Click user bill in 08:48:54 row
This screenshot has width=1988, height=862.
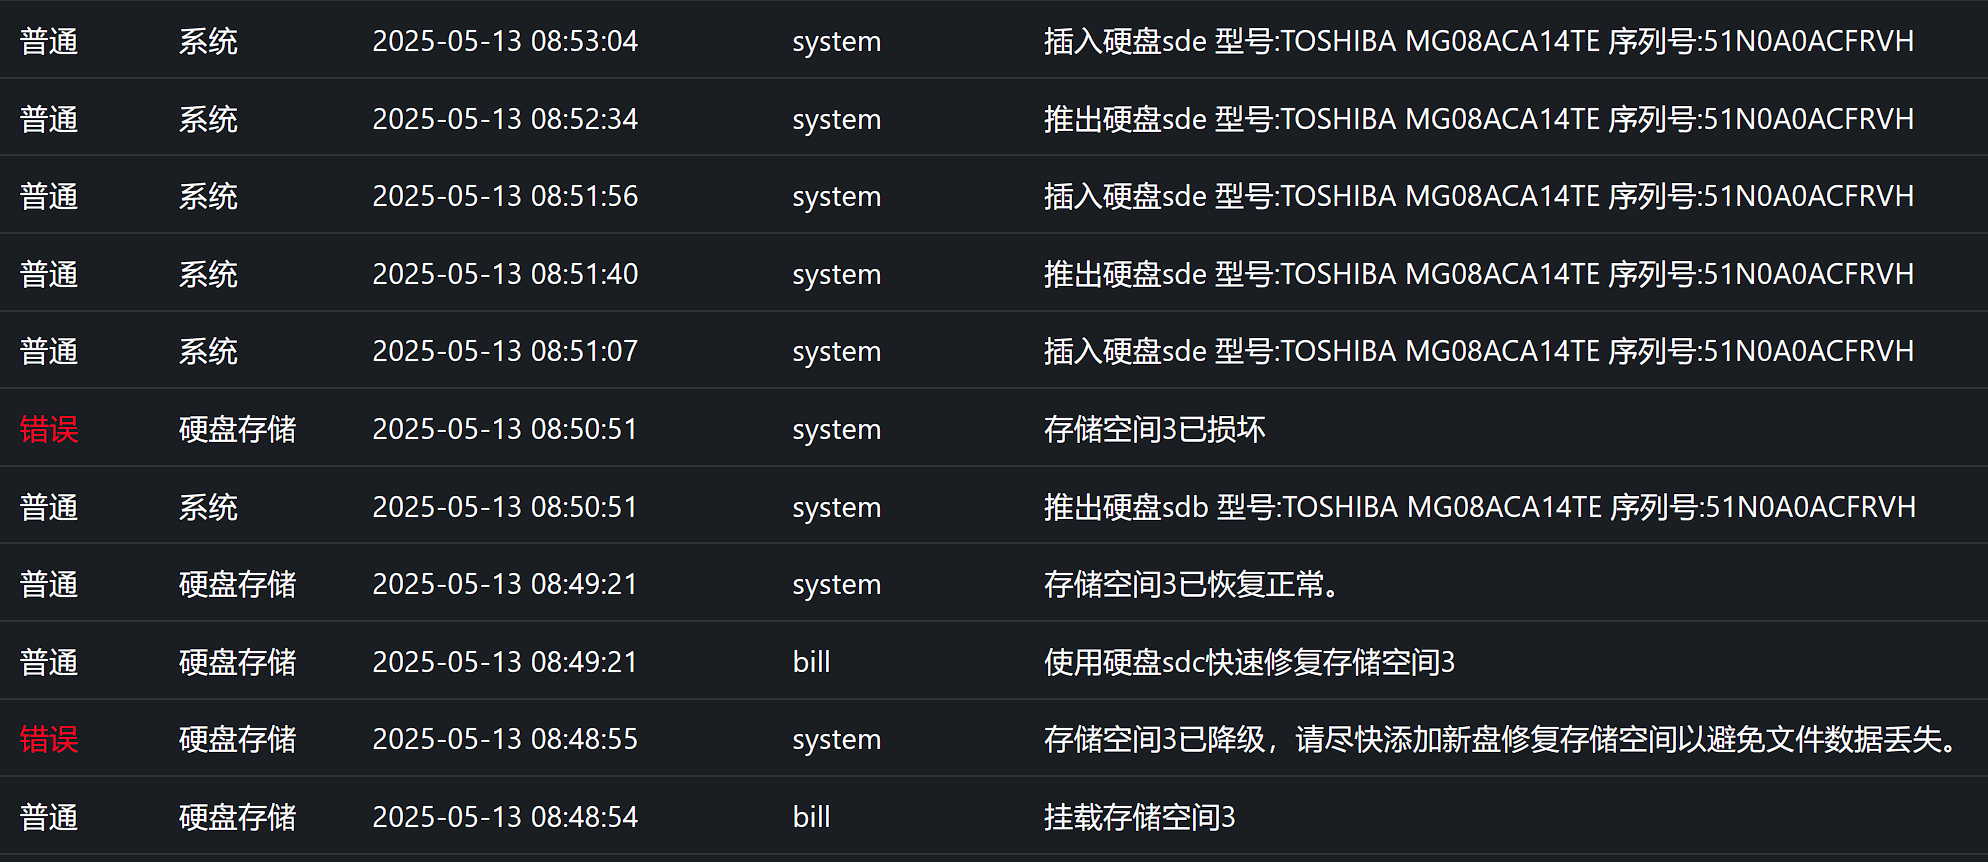coord(811,817)
